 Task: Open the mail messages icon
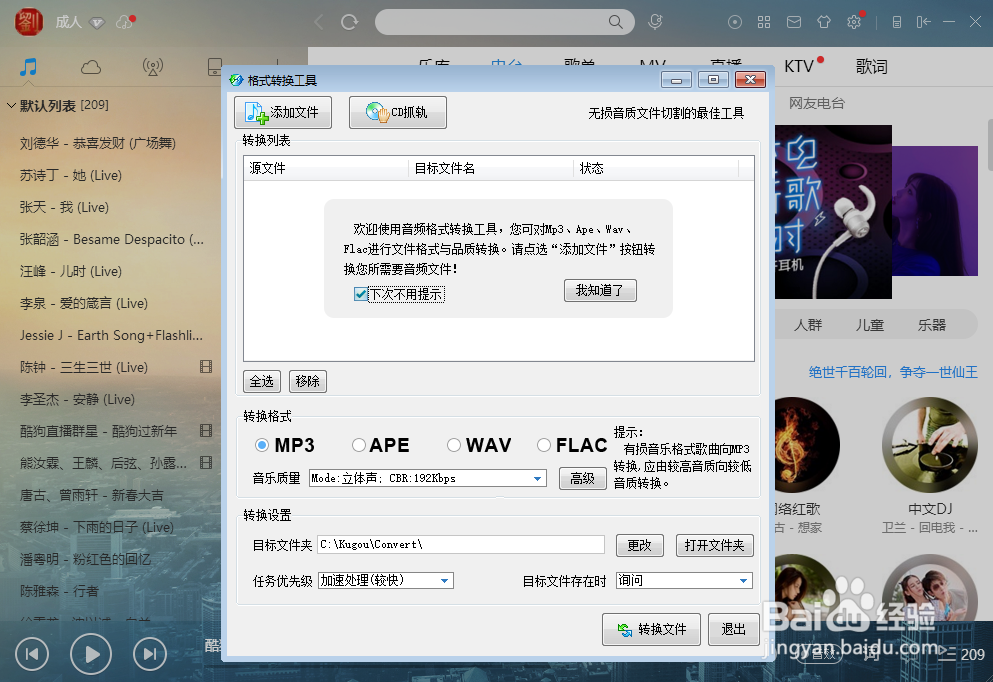click(794, 22)
